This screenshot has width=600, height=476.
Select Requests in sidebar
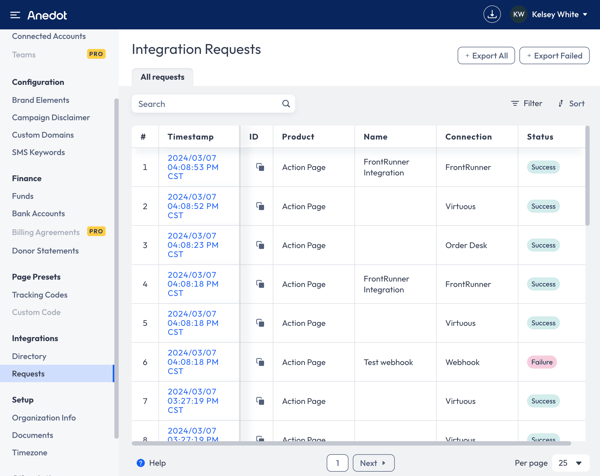[x=57, y=373]
